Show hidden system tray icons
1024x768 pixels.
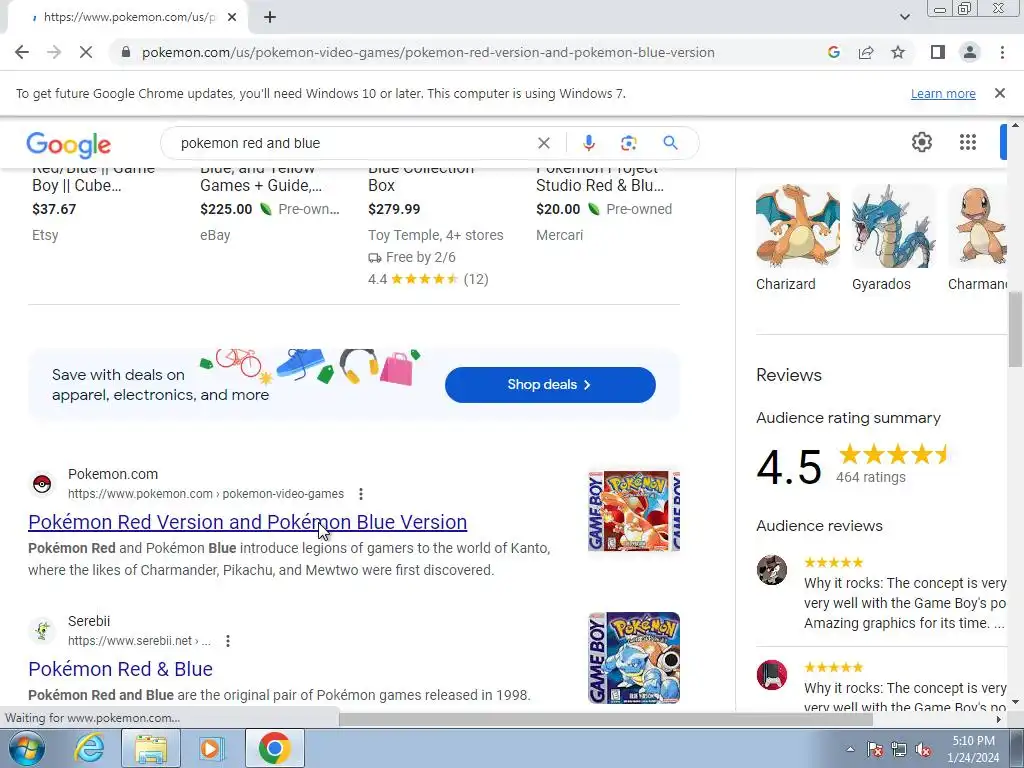point(850,749)
